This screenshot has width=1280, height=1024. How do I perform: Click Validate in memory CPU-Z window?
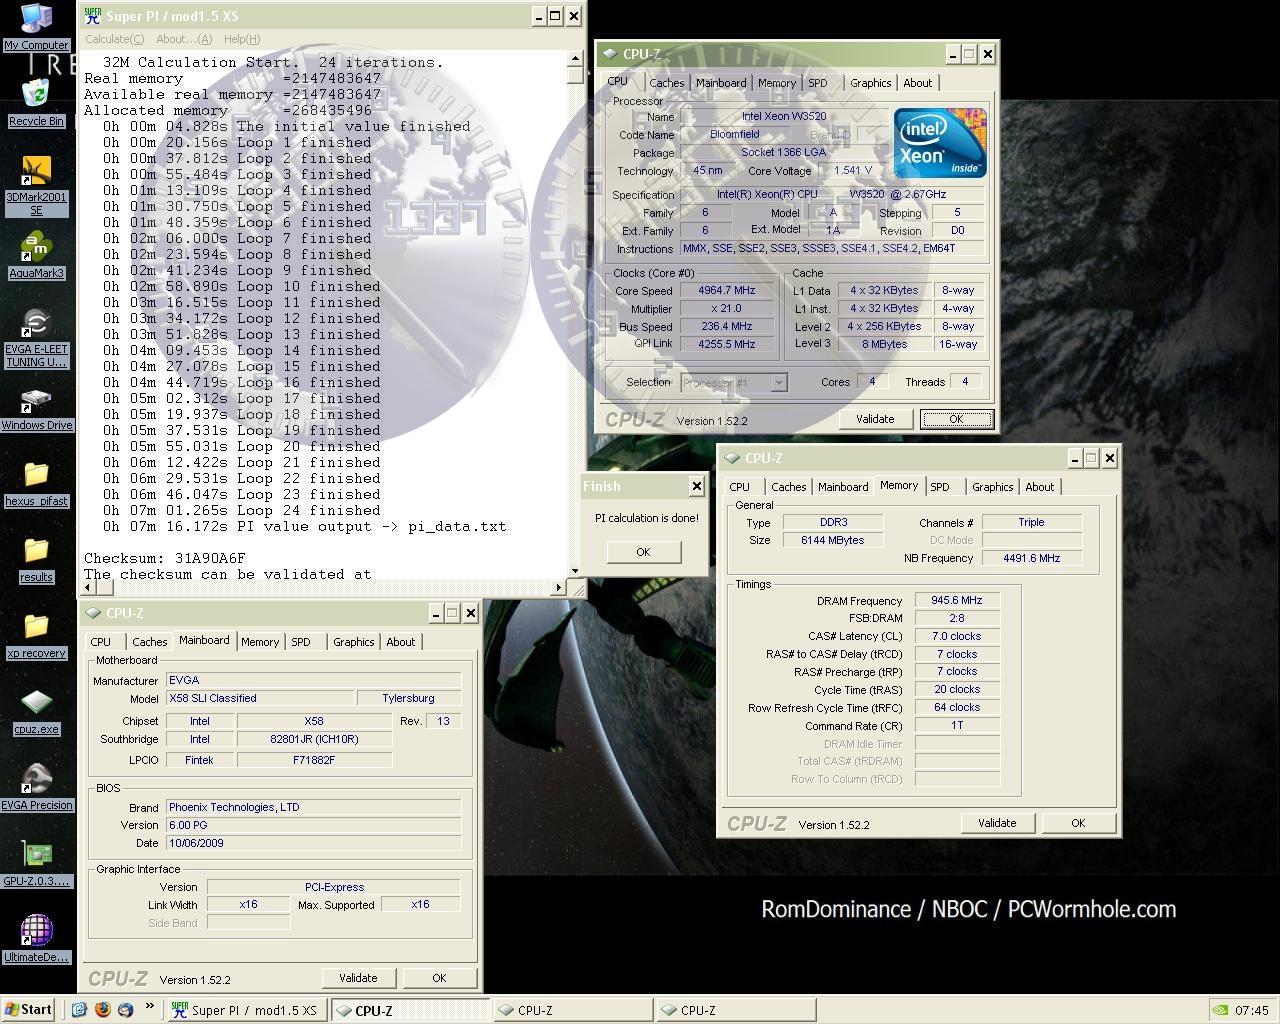point(997,823)
